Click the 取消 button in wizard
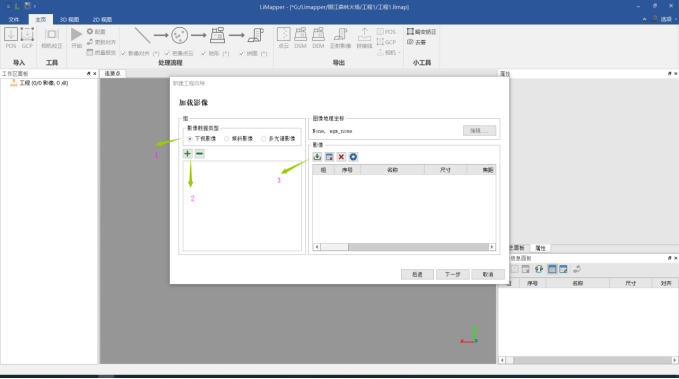Image resolution: width=679 pixels, height=379 pixels. click(488, 274)
